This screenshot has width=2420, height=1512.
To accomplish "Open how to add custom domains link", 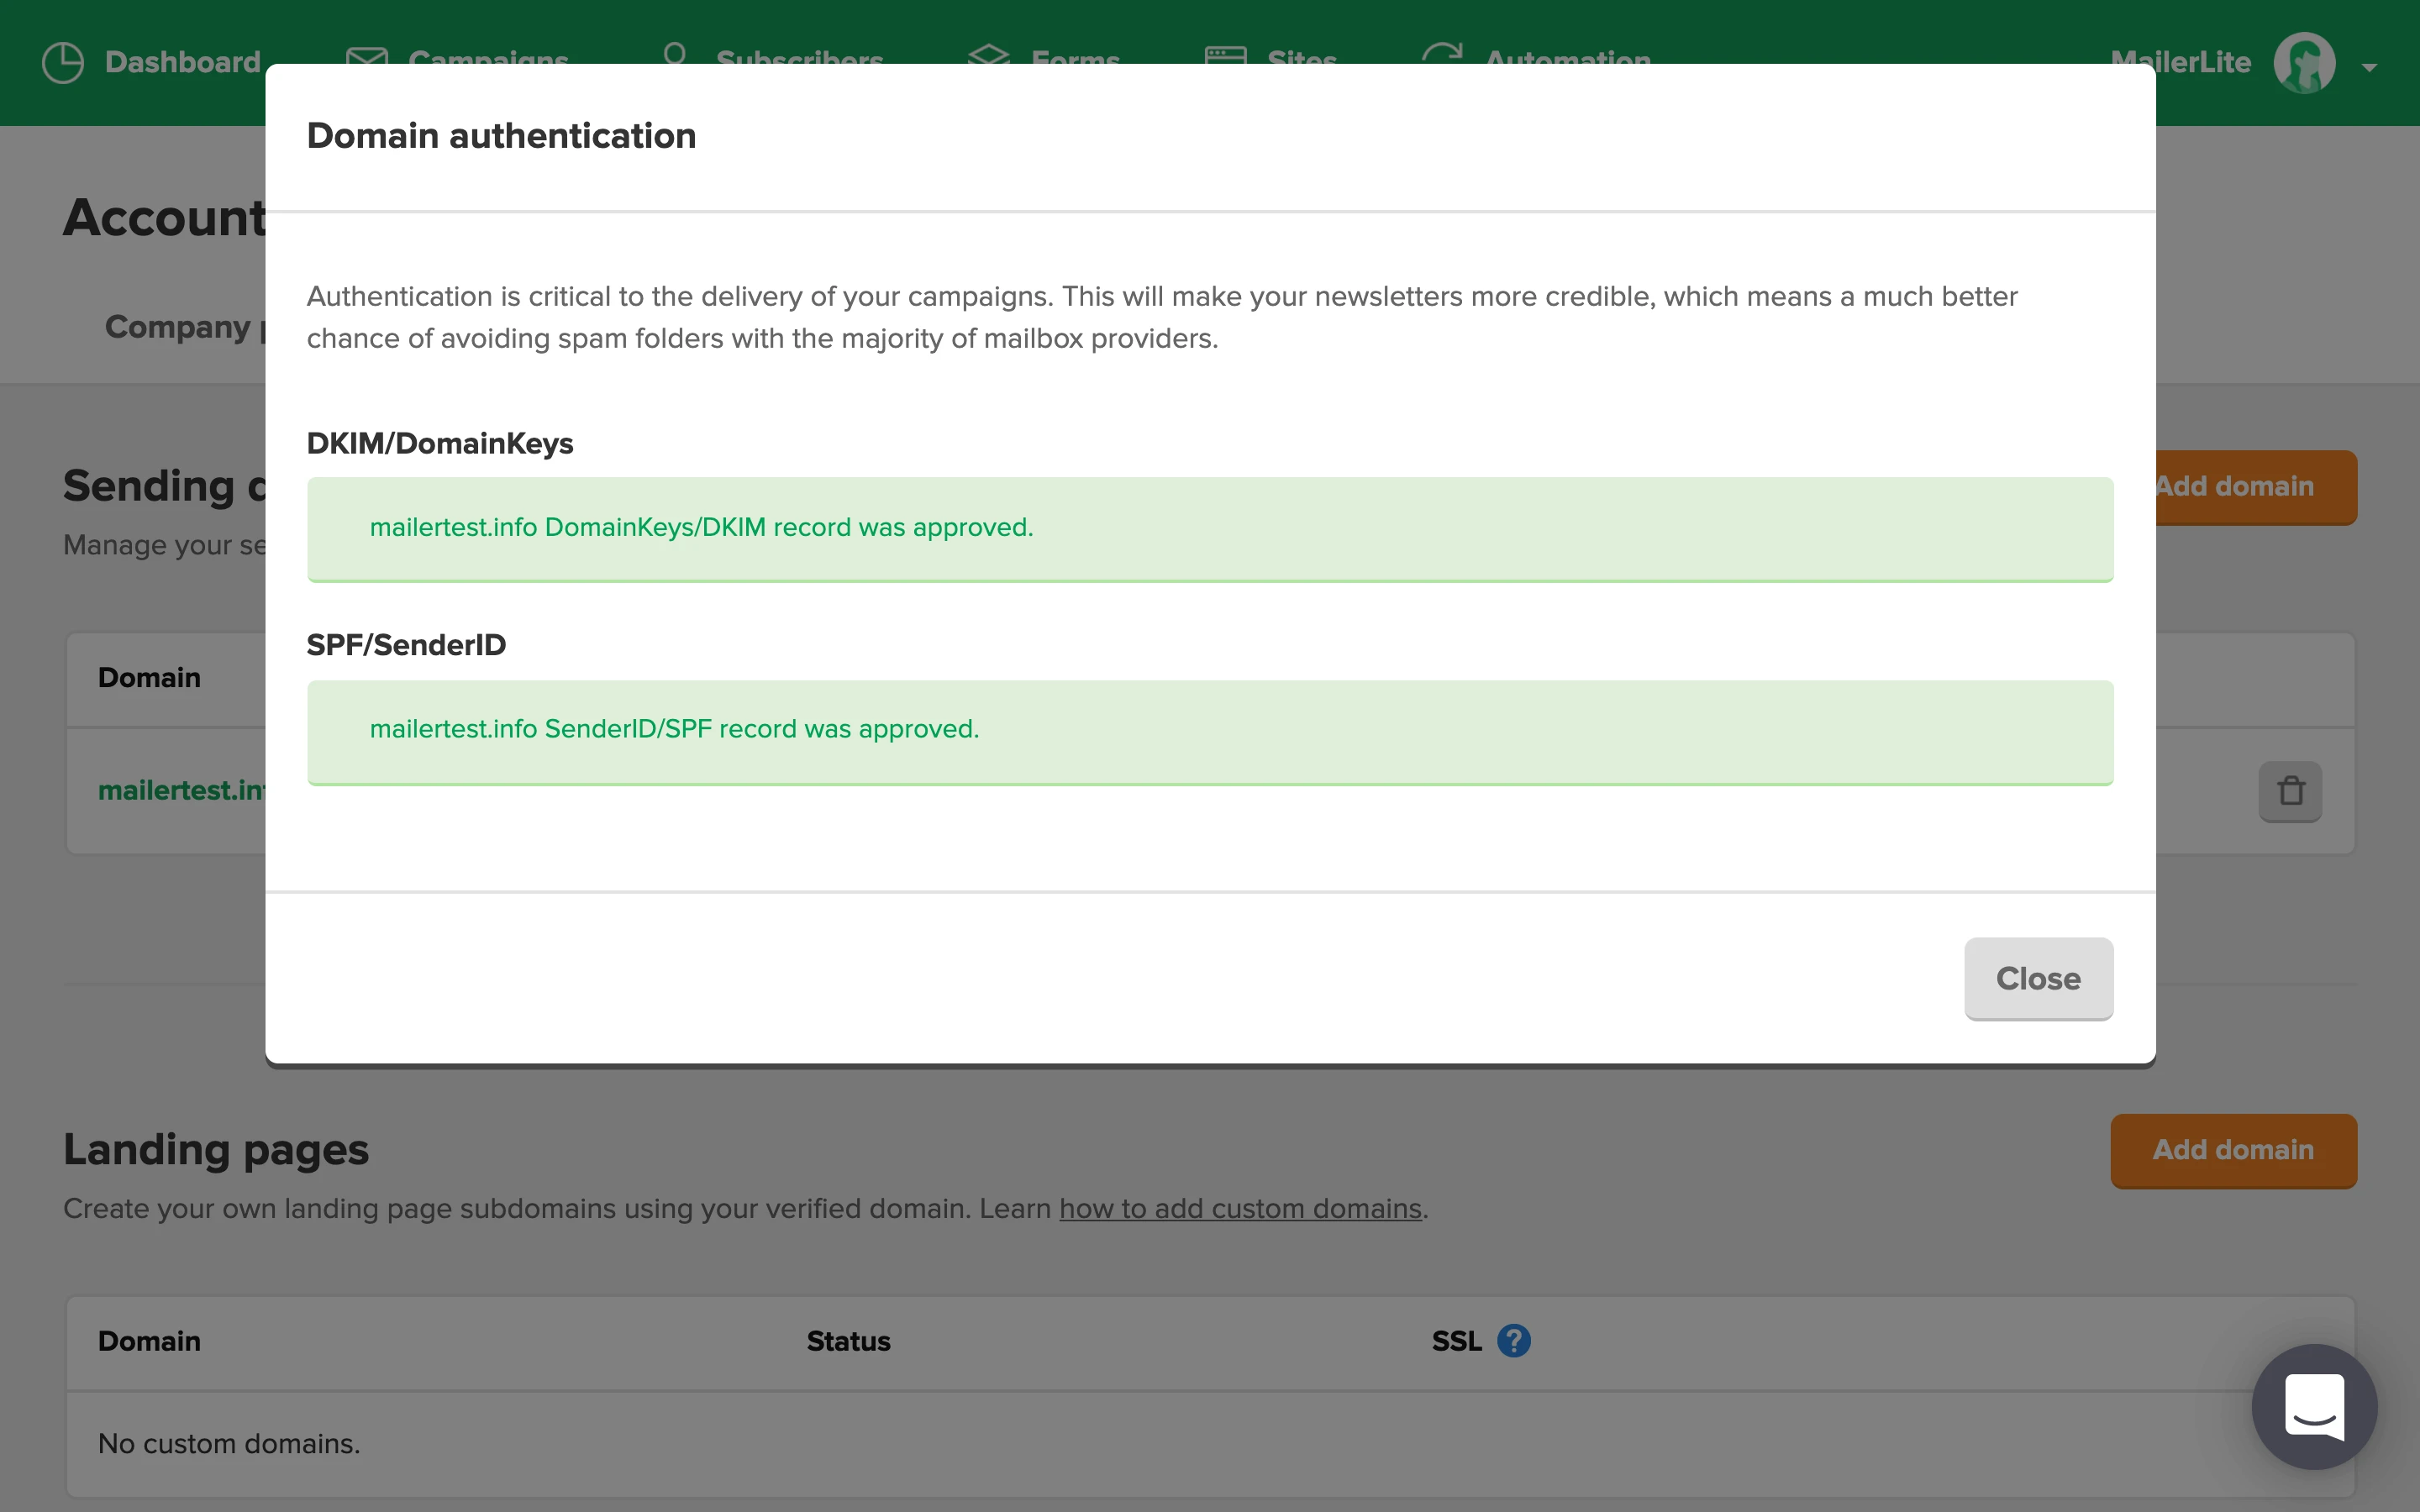I will coord(1240,1209).
